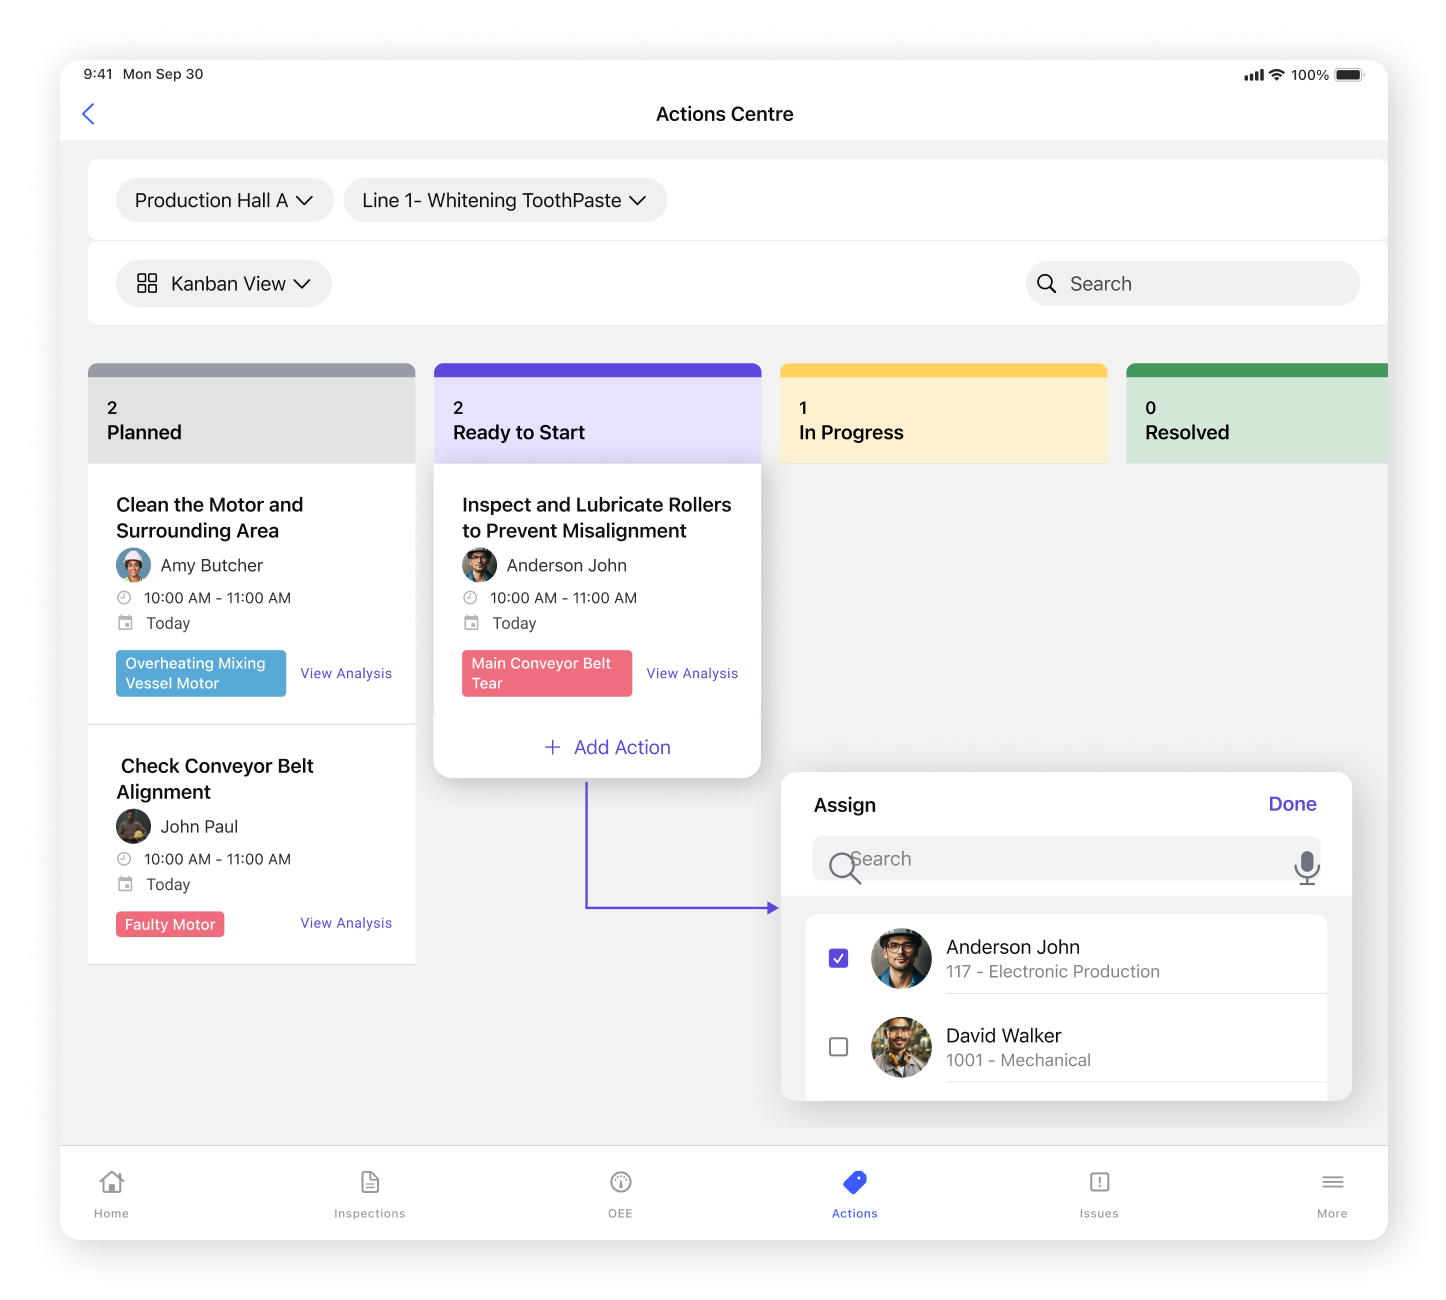
Task: Open the OEE gauge icon
Action: (x=620, y=1182)
